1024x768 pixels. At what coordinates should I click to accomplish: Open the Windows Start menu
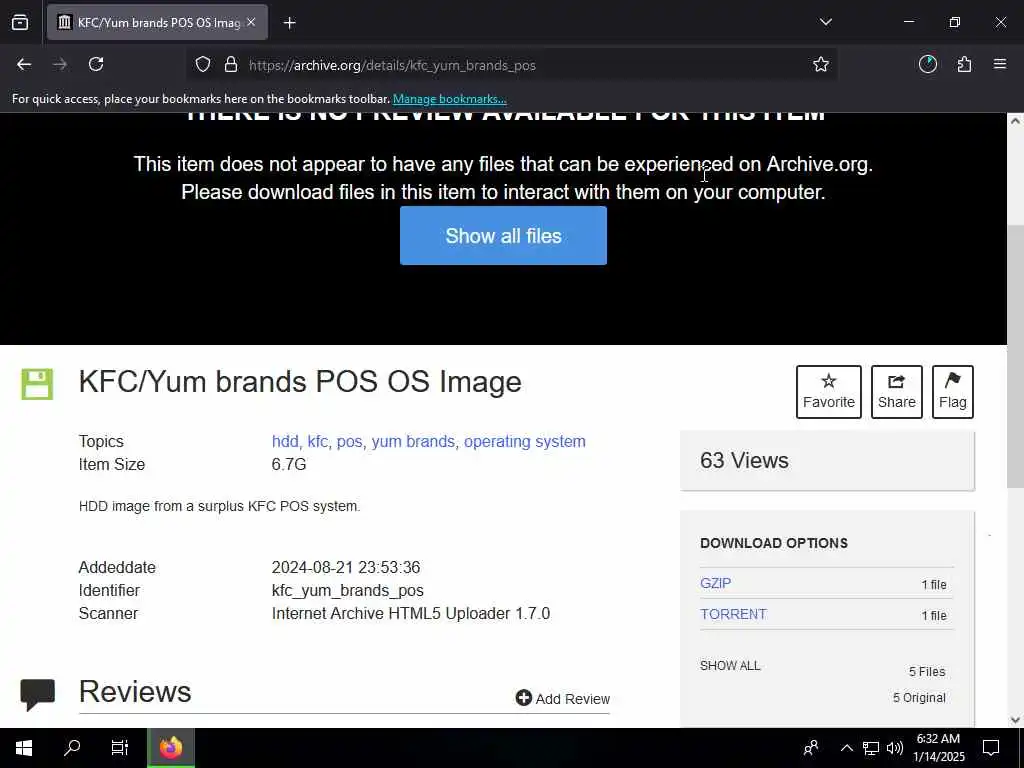click(x=24, y=748)
